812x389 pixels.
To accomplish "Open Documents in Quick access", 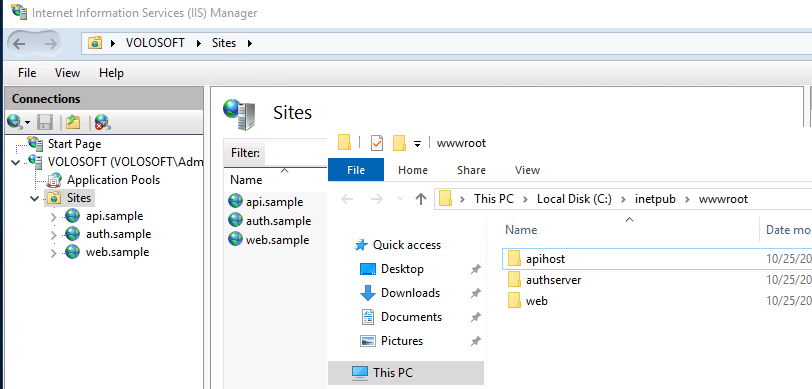I will point(411,316).
